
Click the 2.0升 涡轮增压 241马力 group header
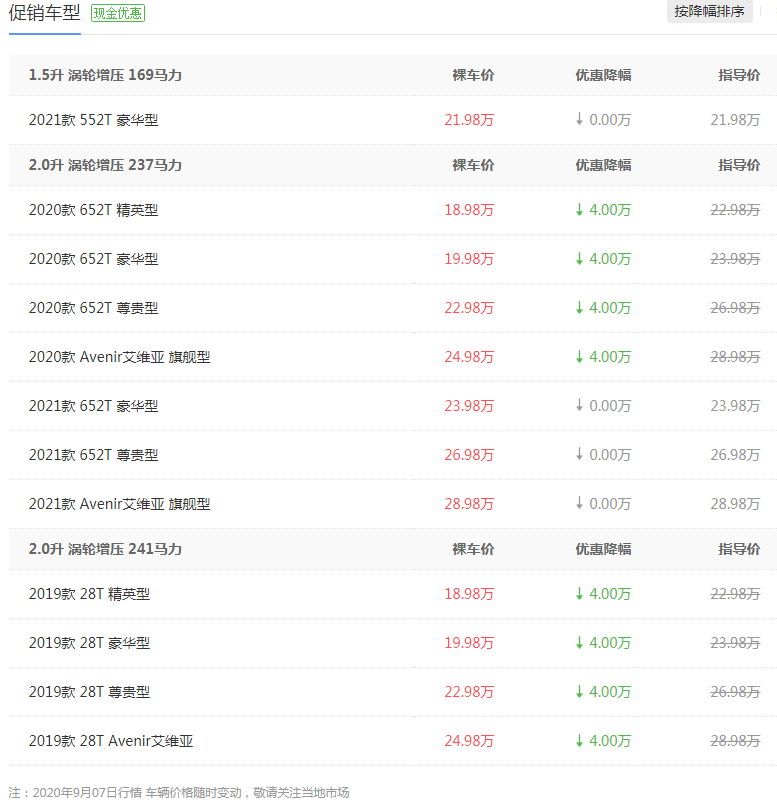[105, 549]
